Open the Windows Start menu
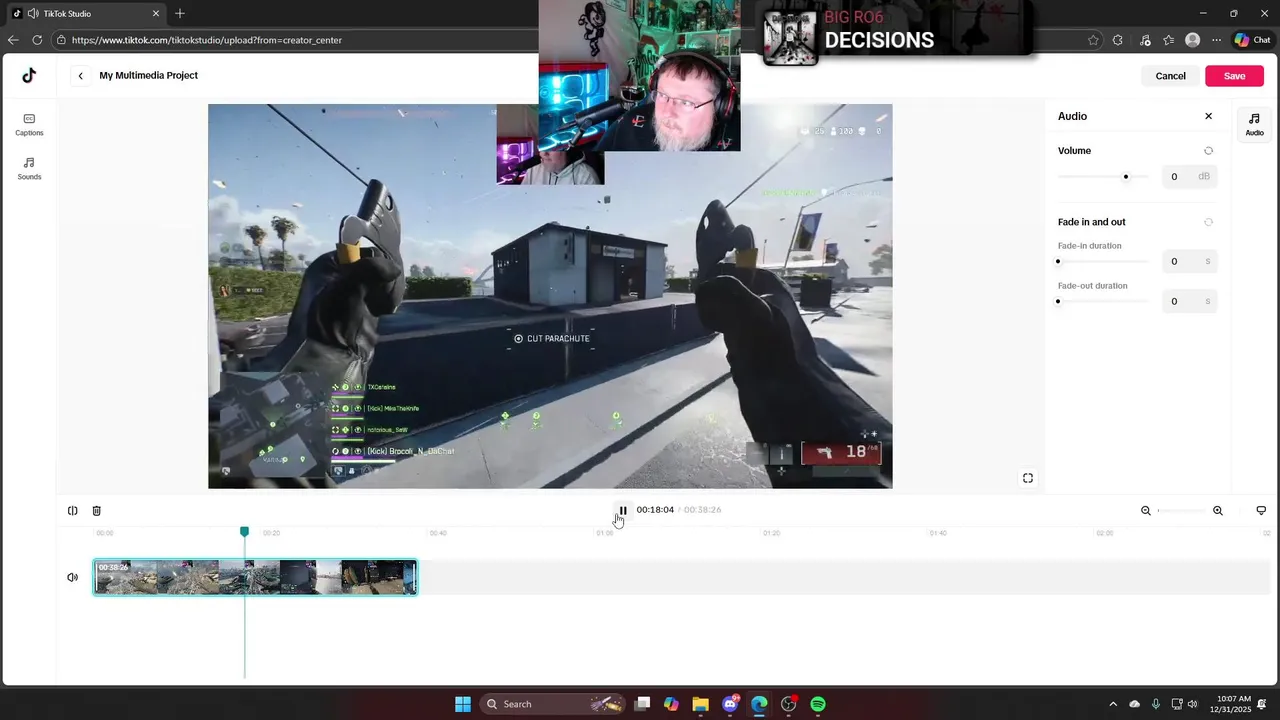This screenshot has height=720, width=1280. click(x=463, y=704)
